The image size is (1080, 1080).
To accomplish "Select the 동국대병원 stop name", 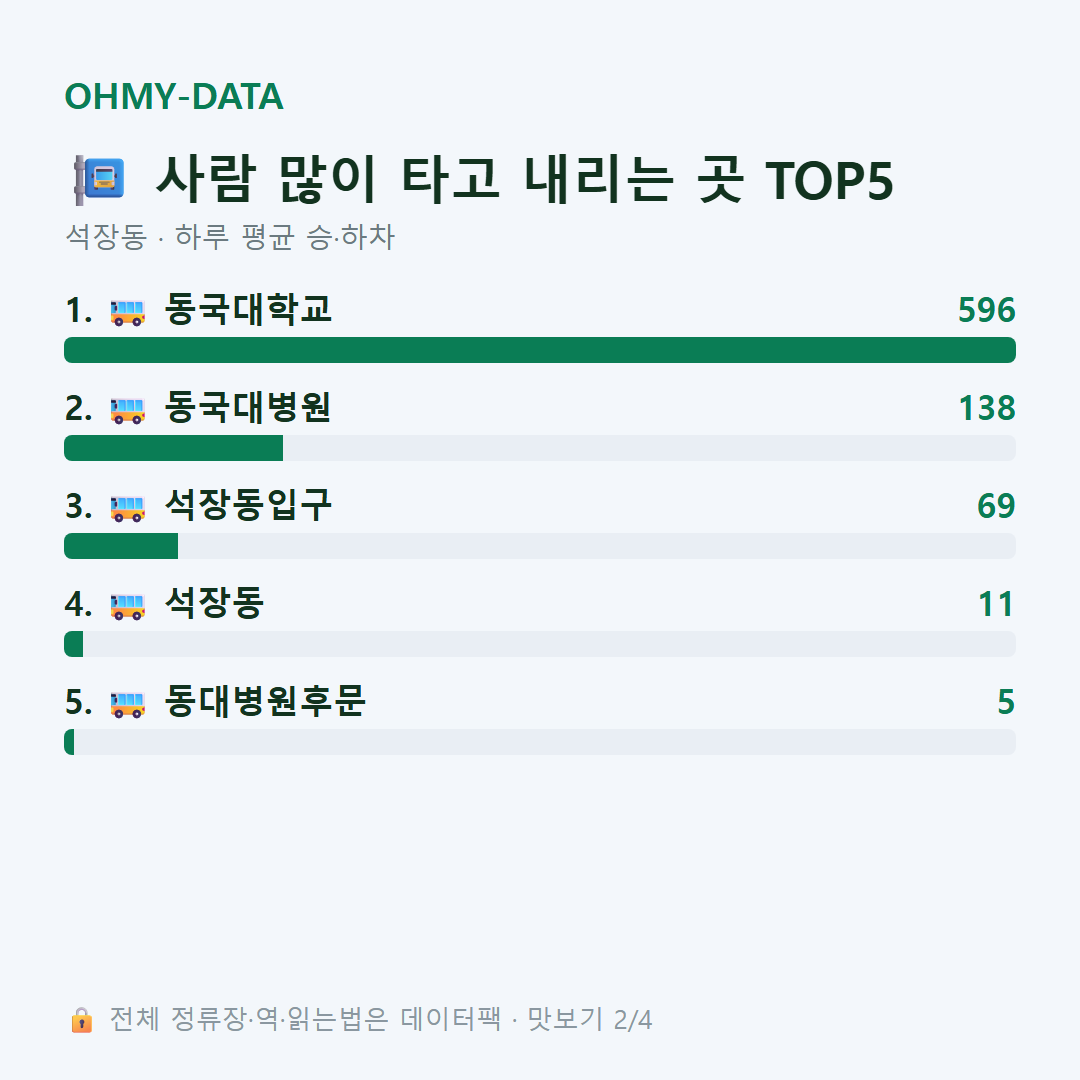I will pos(249,407).
